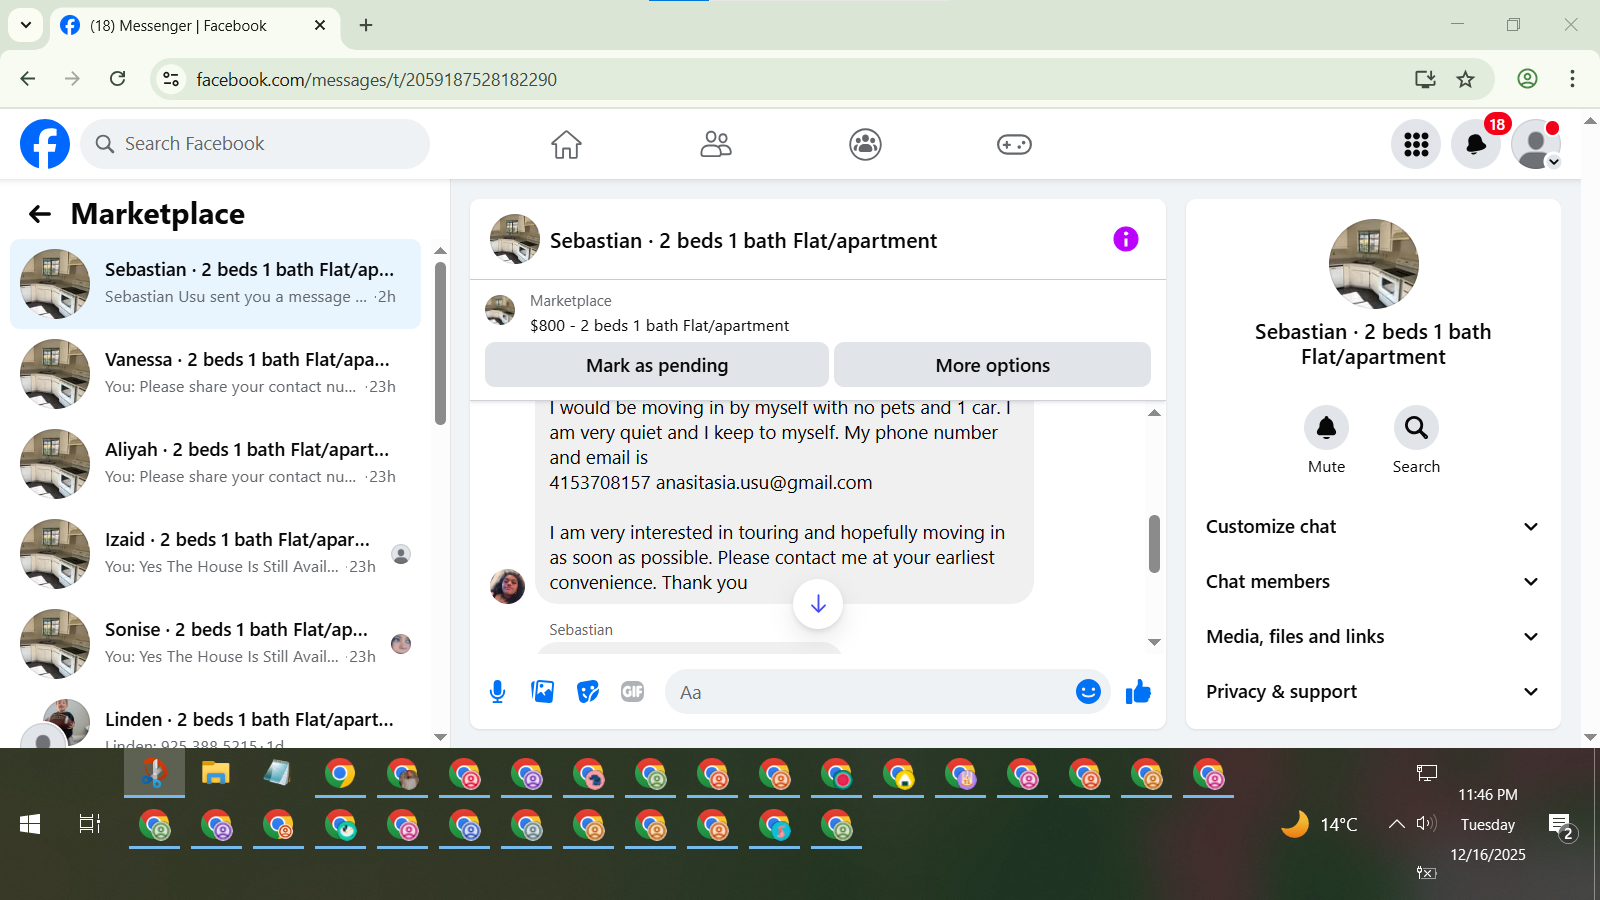
Task: Open the Chrome profile icon
Action: pyautogui.click(x=1527, y=79)
